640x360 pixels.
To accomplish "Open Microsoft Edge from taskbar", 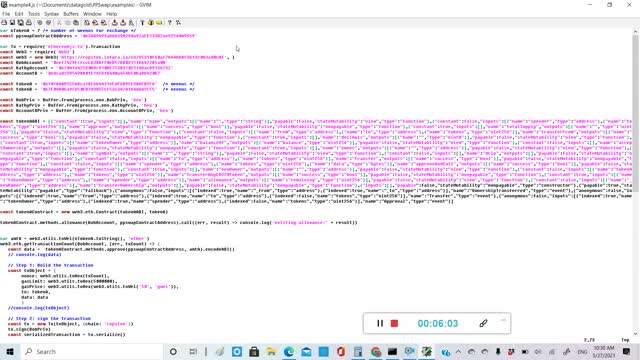I will [289, 351].
